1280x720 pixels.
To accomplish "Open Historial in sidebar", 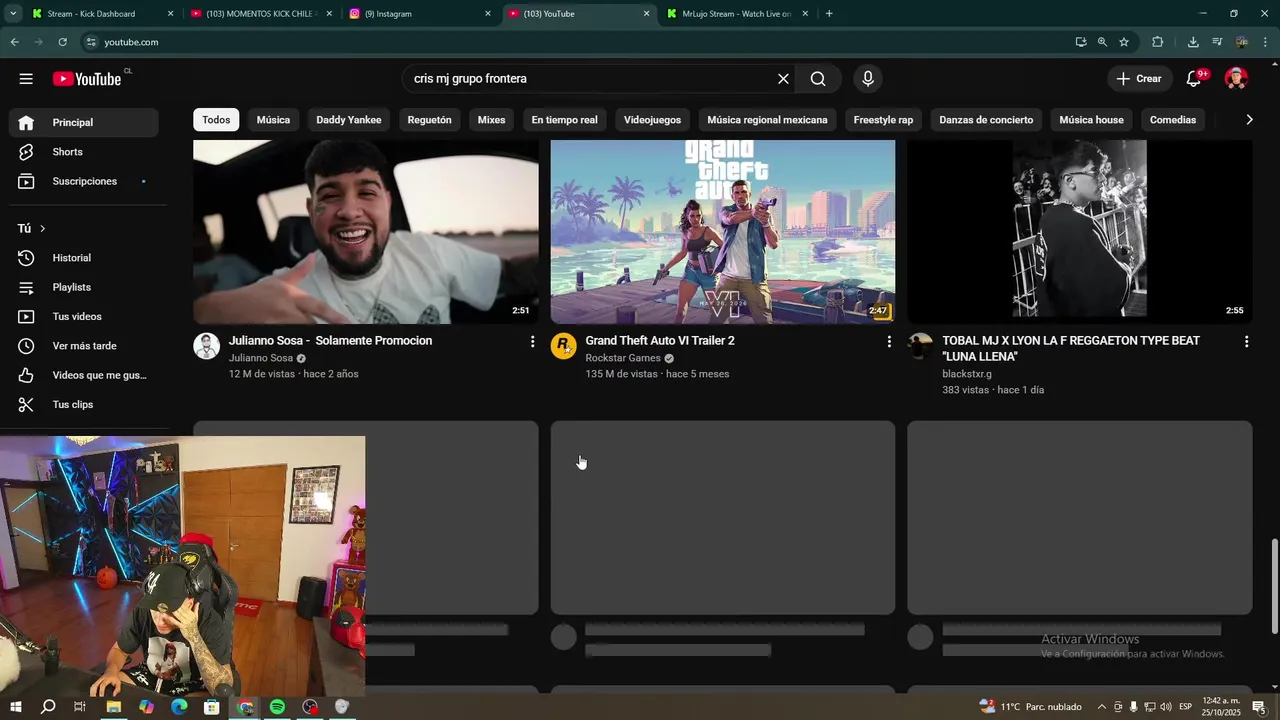I will [x=84, y=258].
